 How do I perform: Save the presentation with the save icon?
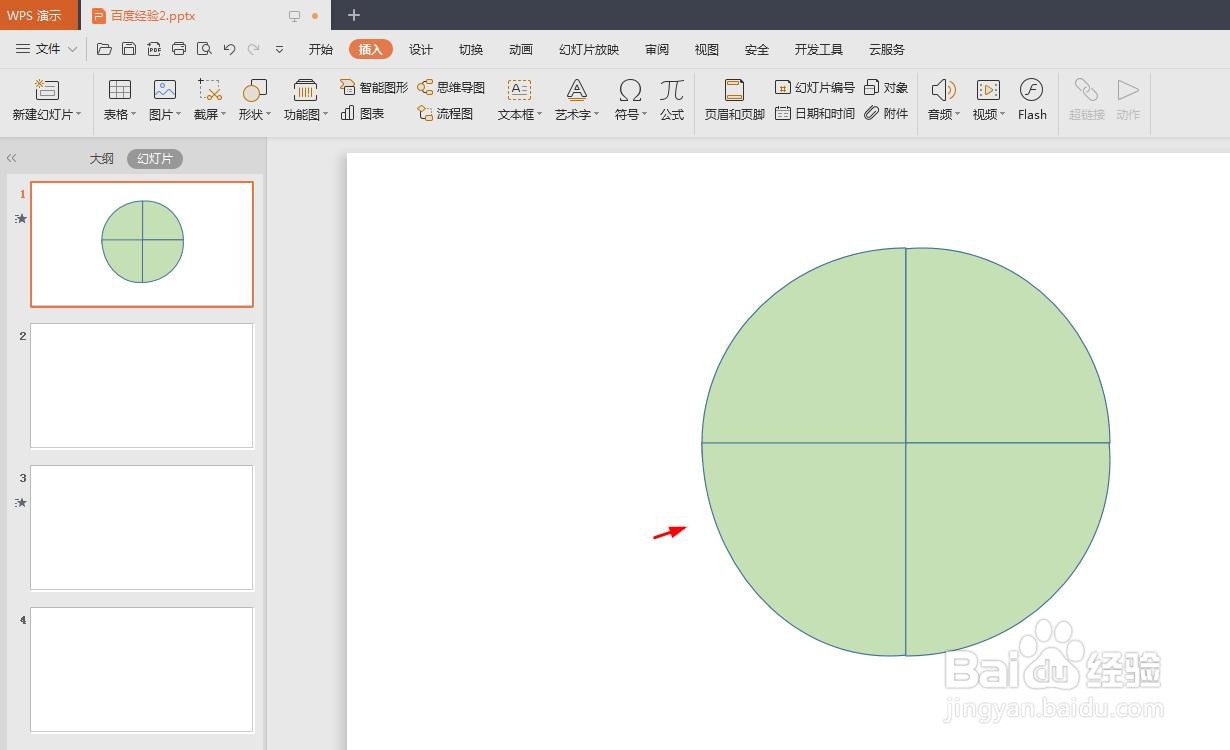(129, 49)
